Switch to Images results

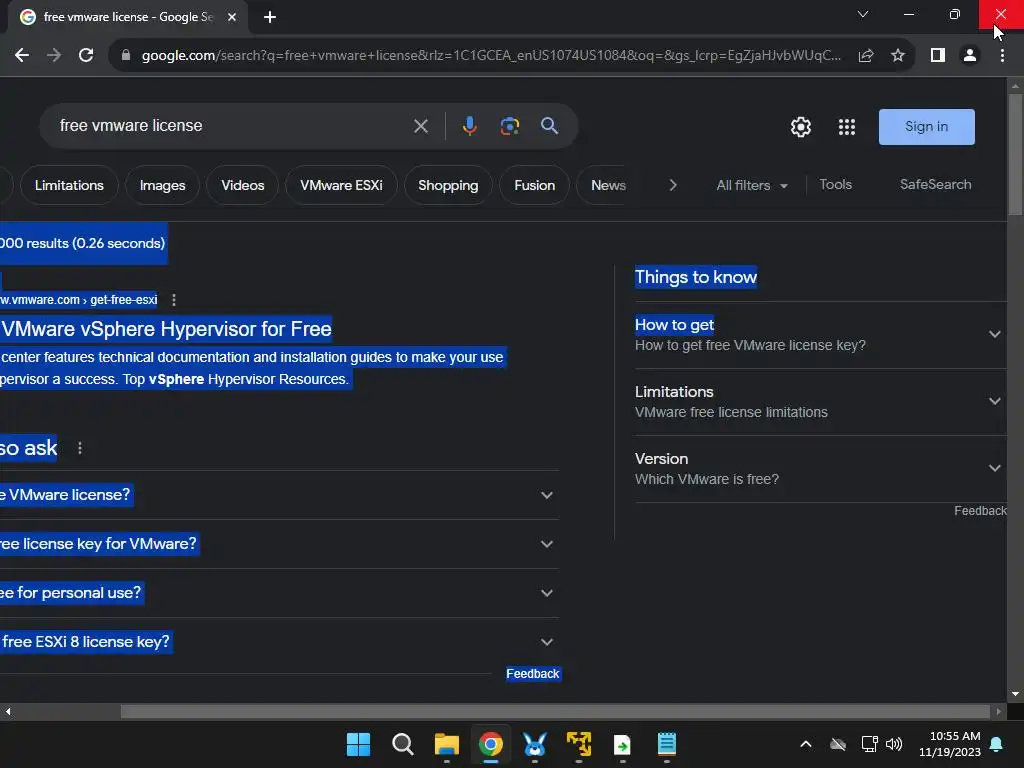click(163, 185)
